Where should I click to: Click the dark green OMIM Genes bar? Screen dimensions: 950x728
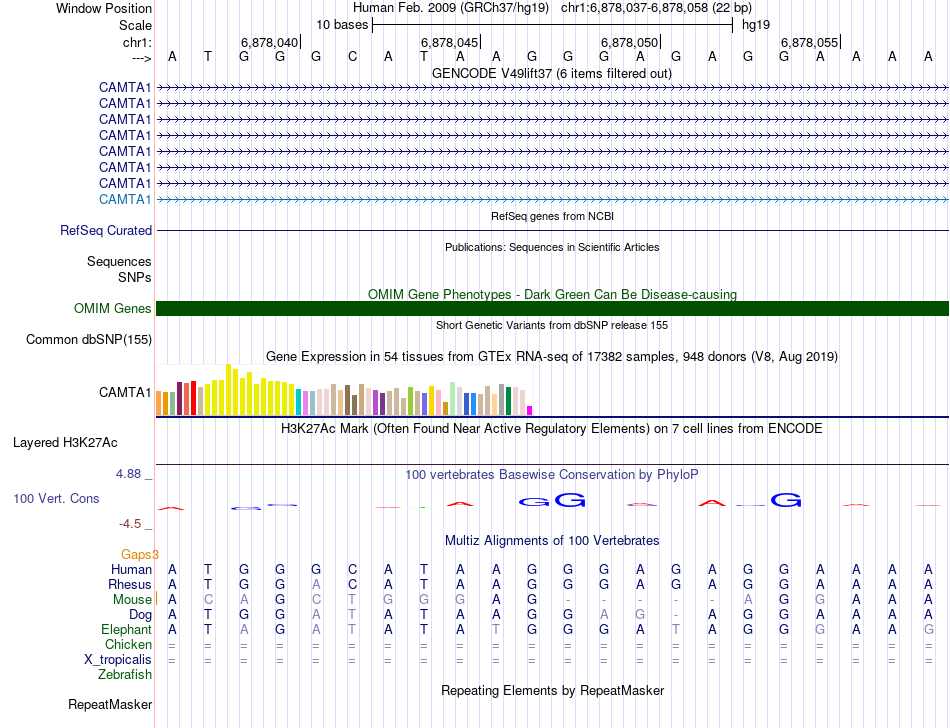552,308
